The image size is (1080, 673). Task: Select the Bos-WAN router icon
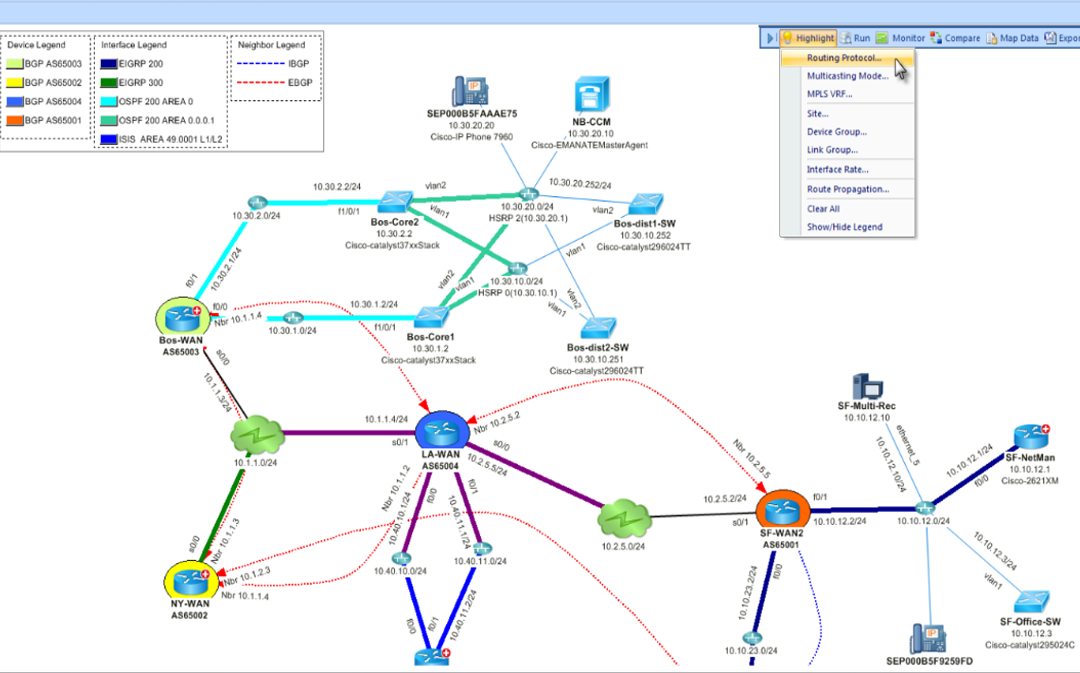point(183,318)
